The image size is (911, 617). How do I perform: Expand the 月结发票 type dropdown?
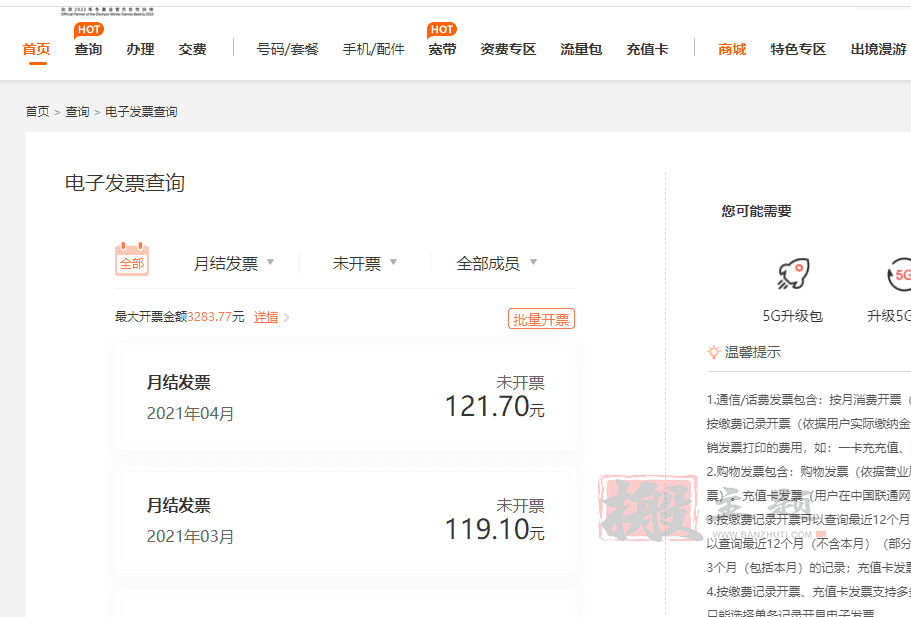(233, 264)
